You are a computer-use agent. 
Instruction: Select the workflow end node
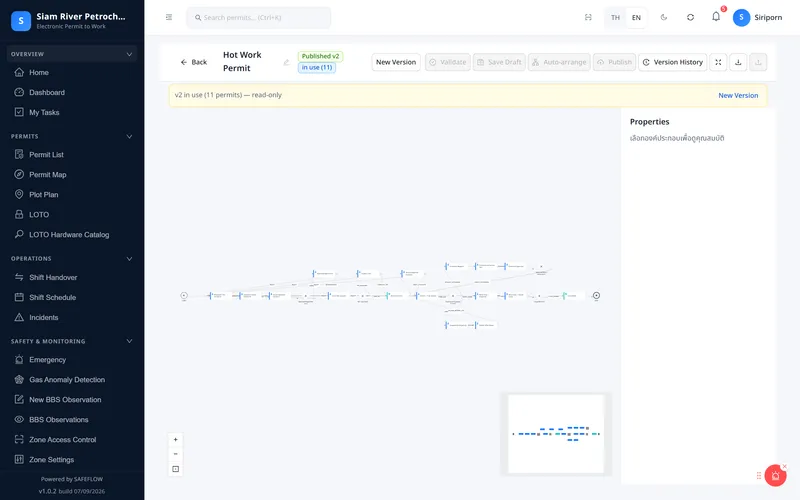coord(596,295)
